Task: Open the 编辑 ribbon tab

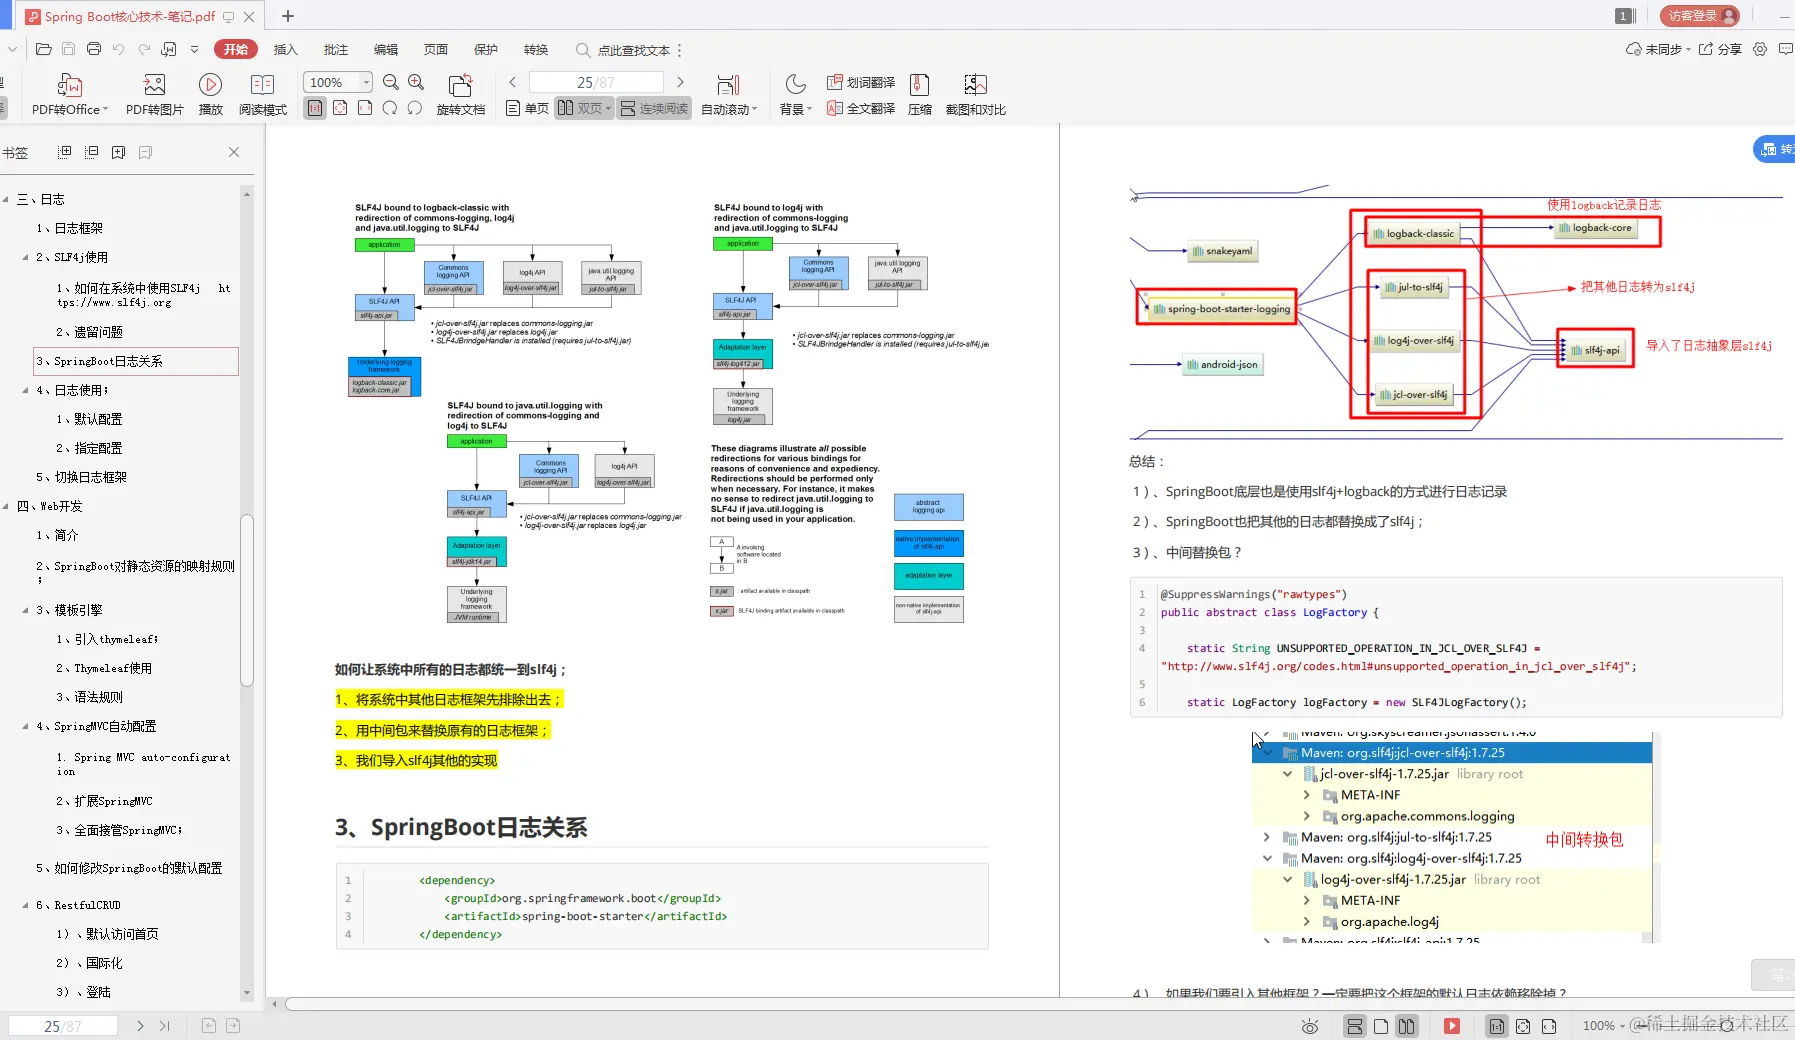Action: (386, 49)
